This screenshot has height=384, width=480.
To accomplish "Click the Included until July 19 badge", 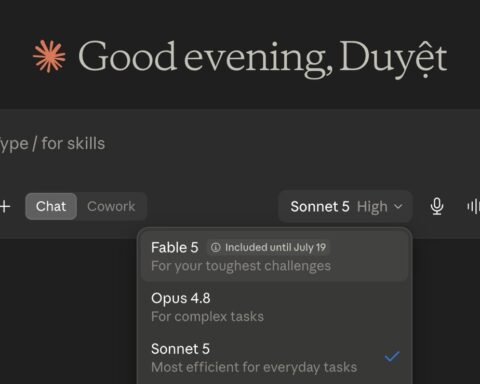I will pos(268,247).
